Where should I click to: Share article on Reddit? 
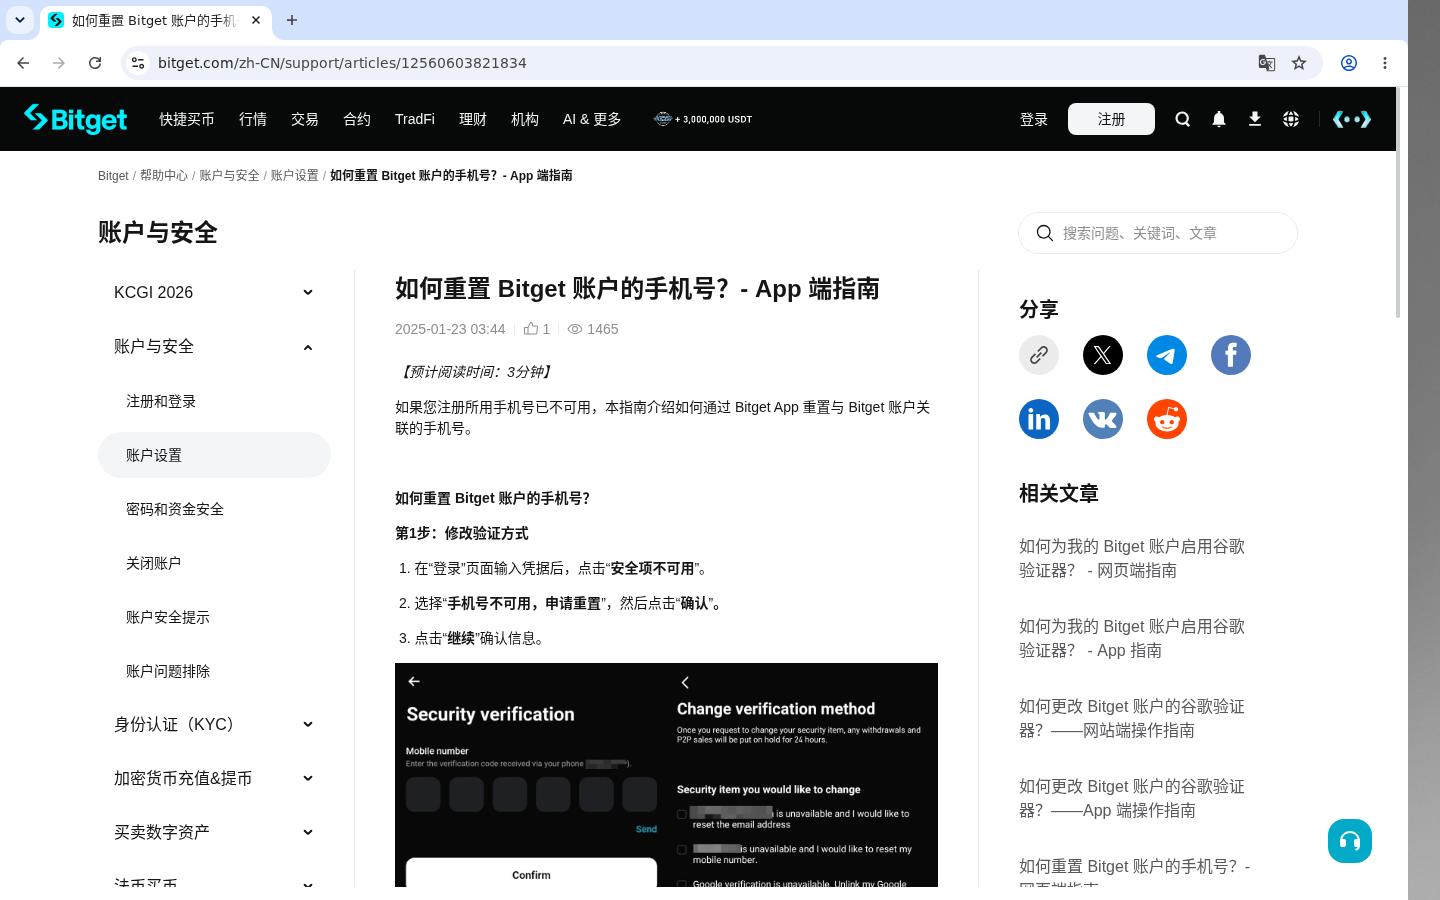(1167, 419)
